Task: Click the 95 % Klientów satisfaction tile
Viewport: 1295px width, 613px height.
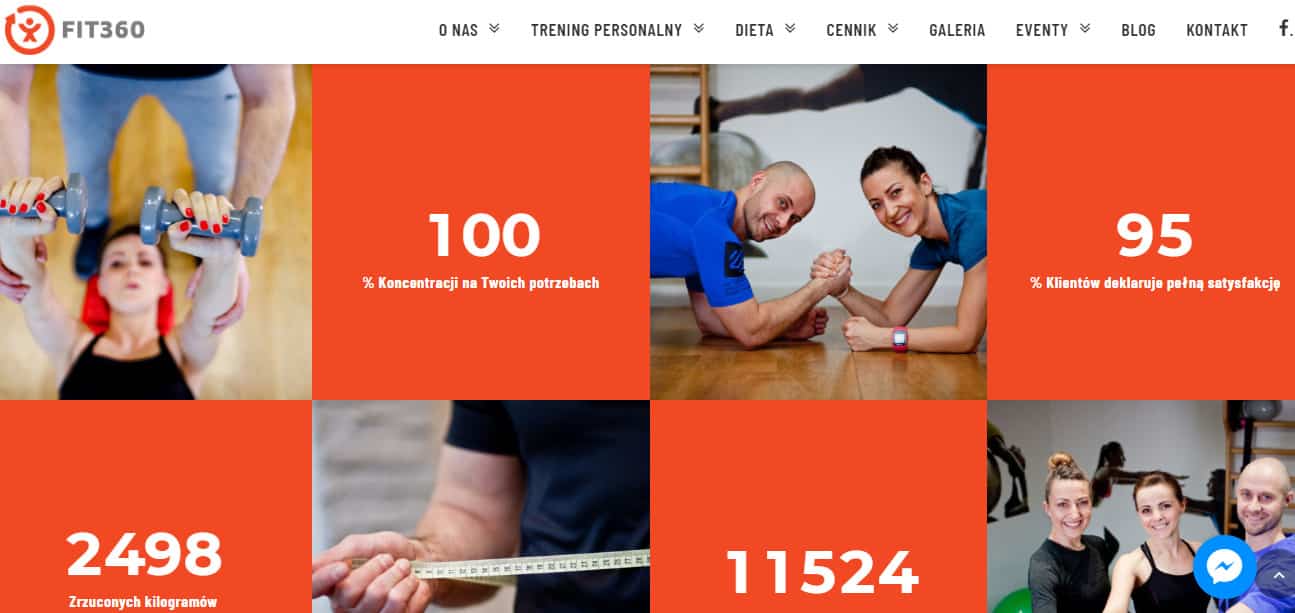Action: click(1141, 232)
